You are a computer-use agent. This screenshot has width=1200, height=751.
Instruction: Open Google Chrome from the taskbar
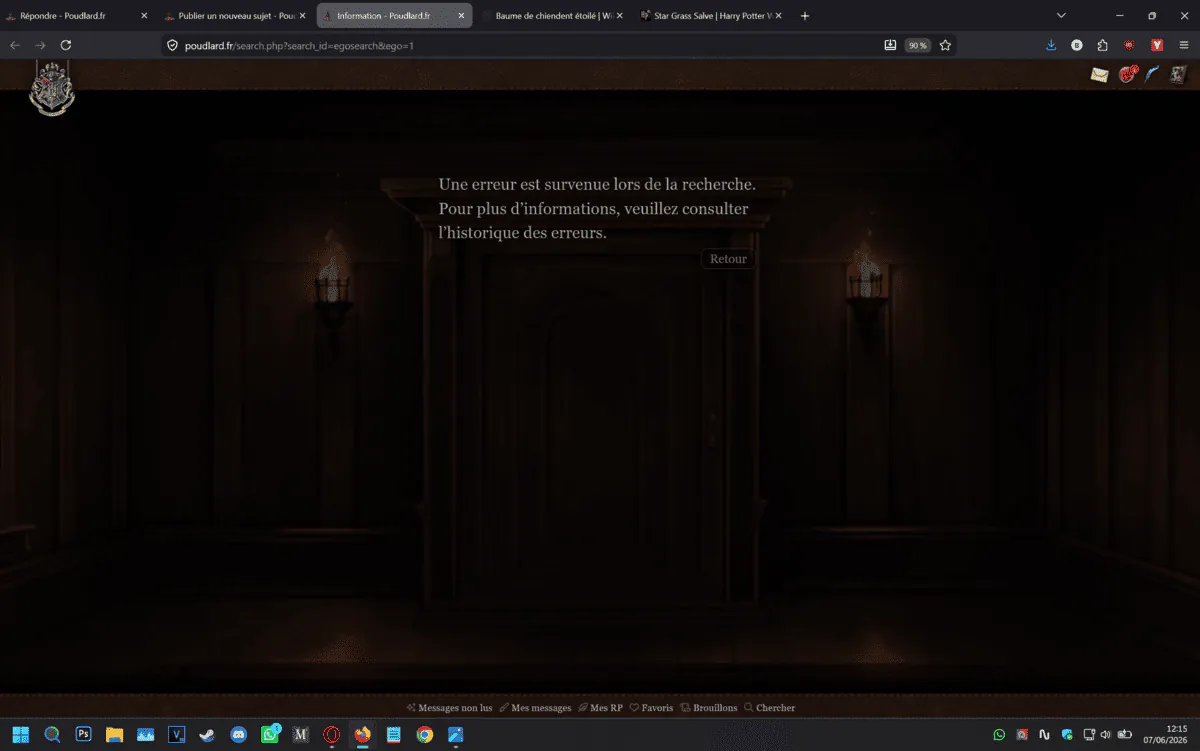(x=424, y=734)
